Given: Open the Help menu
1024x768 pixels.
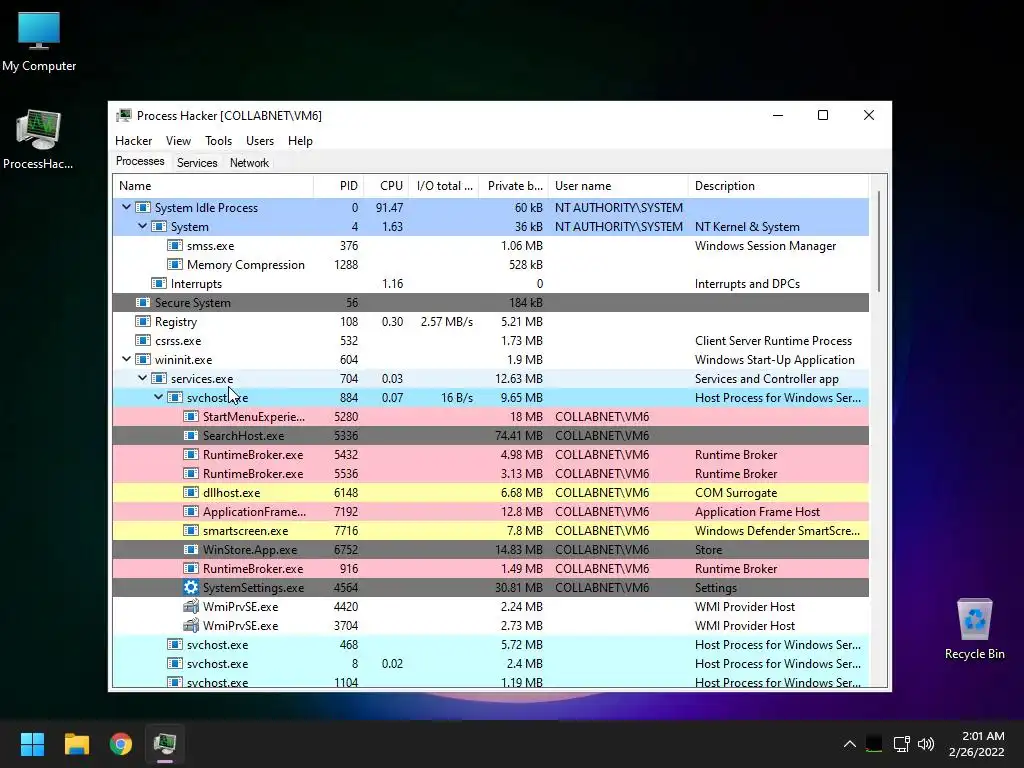Looking at the screenshot, I should [x=300, y=141].
